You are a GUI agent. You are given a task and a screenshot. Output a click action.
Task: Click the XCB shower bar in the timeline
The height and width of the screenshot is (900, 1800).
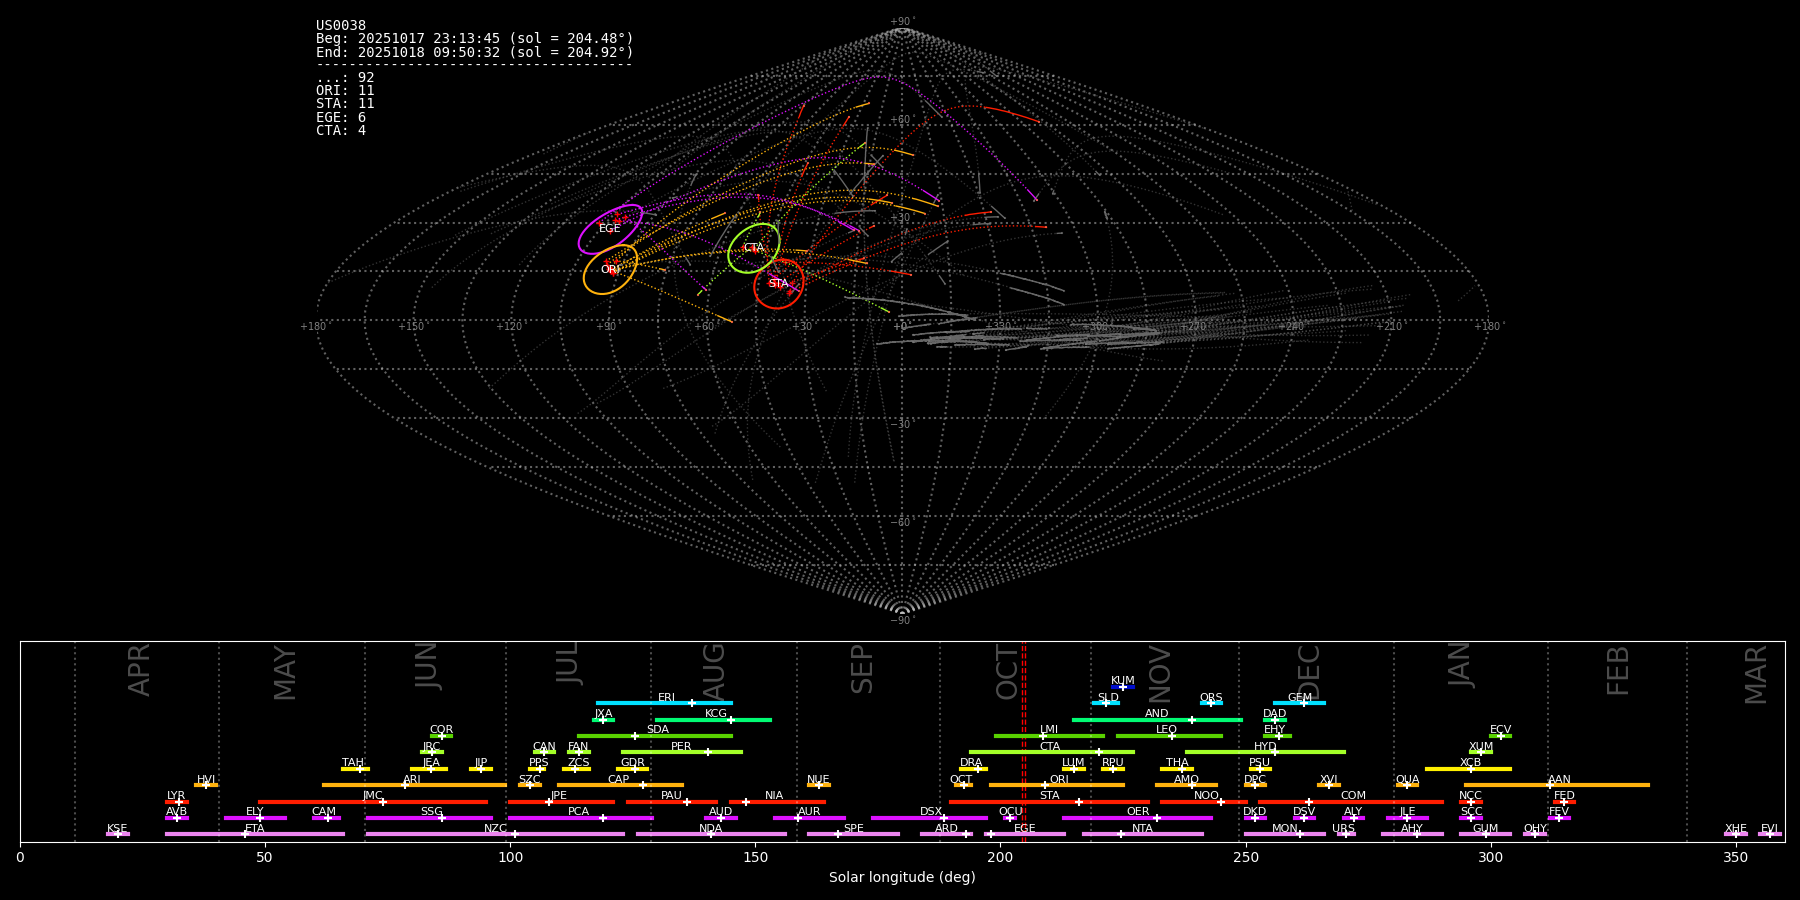(1468, 769)
